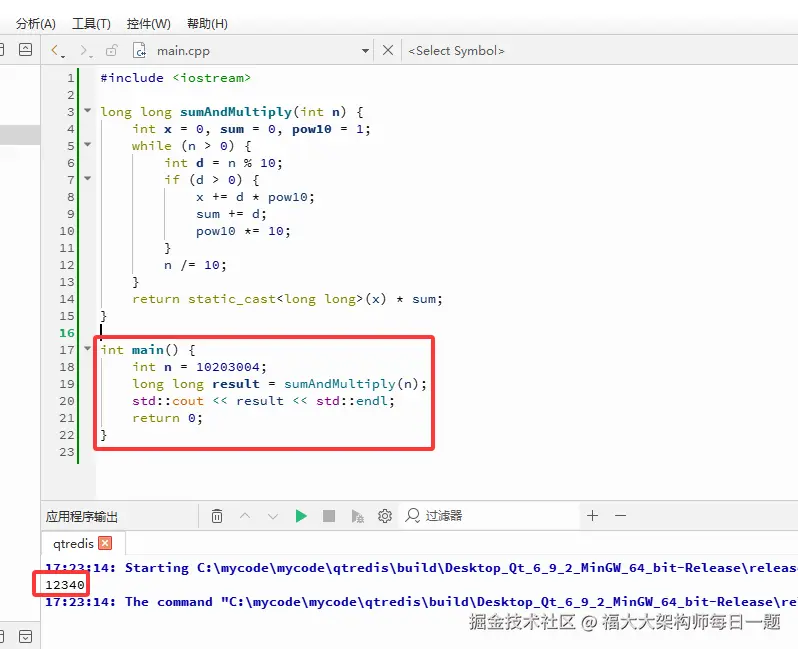The height and width of the screenshot is (649, 798).
Task: Click line number 1 in gutter
Action: tap(70, 78)
